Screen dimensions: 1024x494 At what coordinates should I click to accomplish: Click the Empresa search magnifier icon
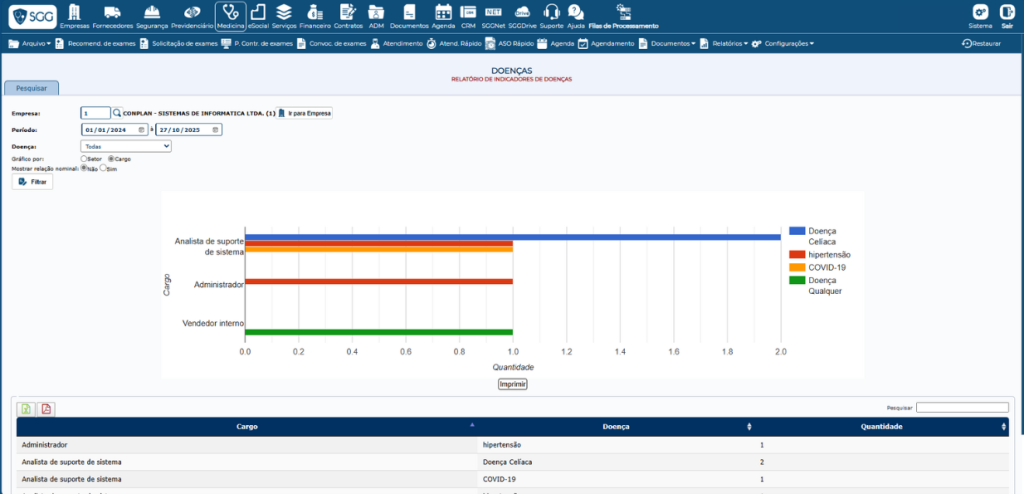[116, 113]
